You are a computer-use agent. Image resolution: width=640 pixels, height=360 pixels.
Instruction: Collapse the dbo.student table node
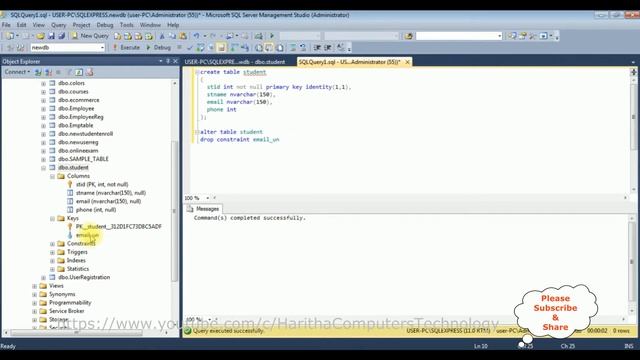(x=43, y=168)
